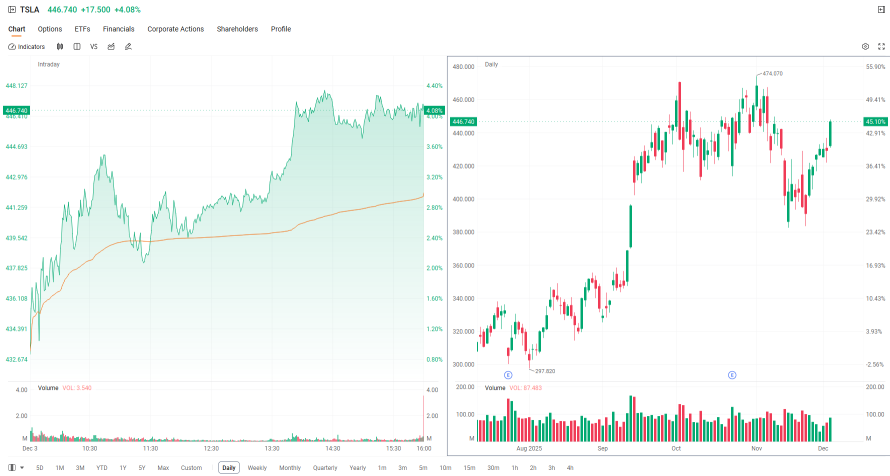Select the 10m interval
This screenshot has width=890, height=476.
[446, 468]
